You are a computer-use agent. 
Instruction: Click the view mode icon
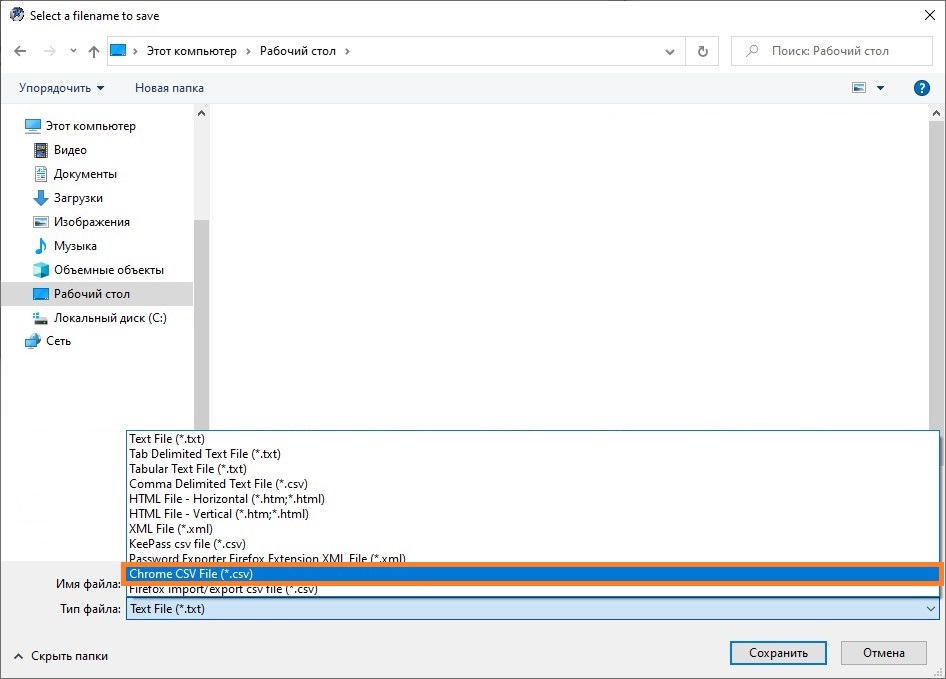pyautogui.click(x=859, y=88)
